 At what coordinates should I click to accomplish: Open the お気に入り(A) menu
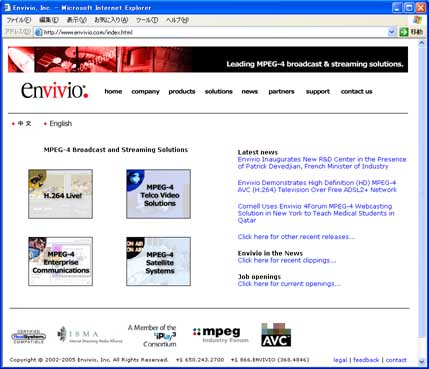click(x=111, y=20)
